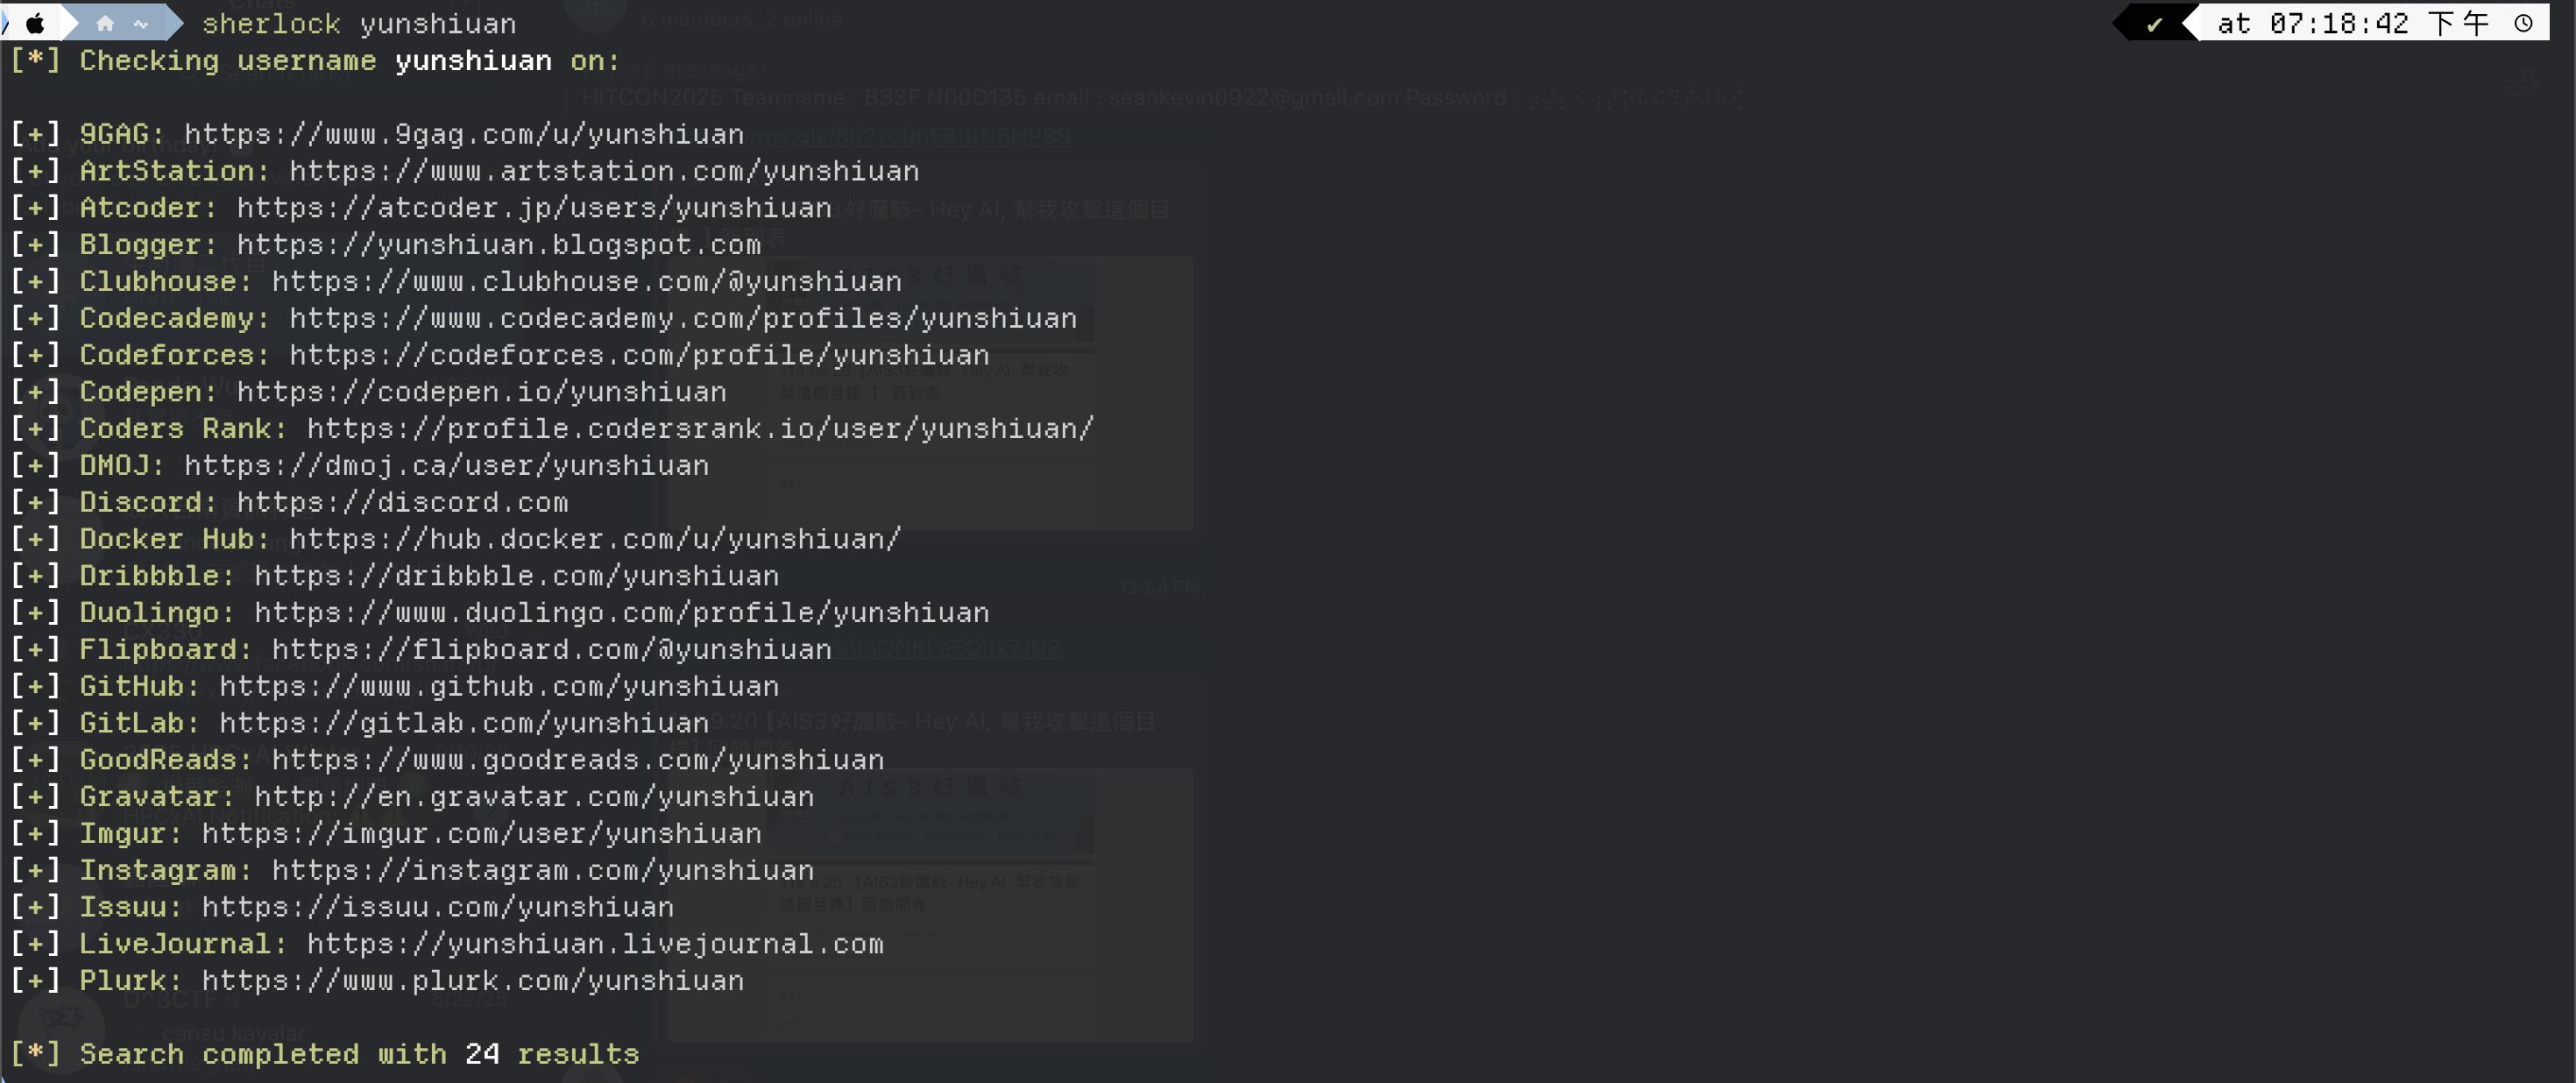This screenshot has width=2576, height=1083.
Task: Open the Plurk profile URL
Action: 473,981
